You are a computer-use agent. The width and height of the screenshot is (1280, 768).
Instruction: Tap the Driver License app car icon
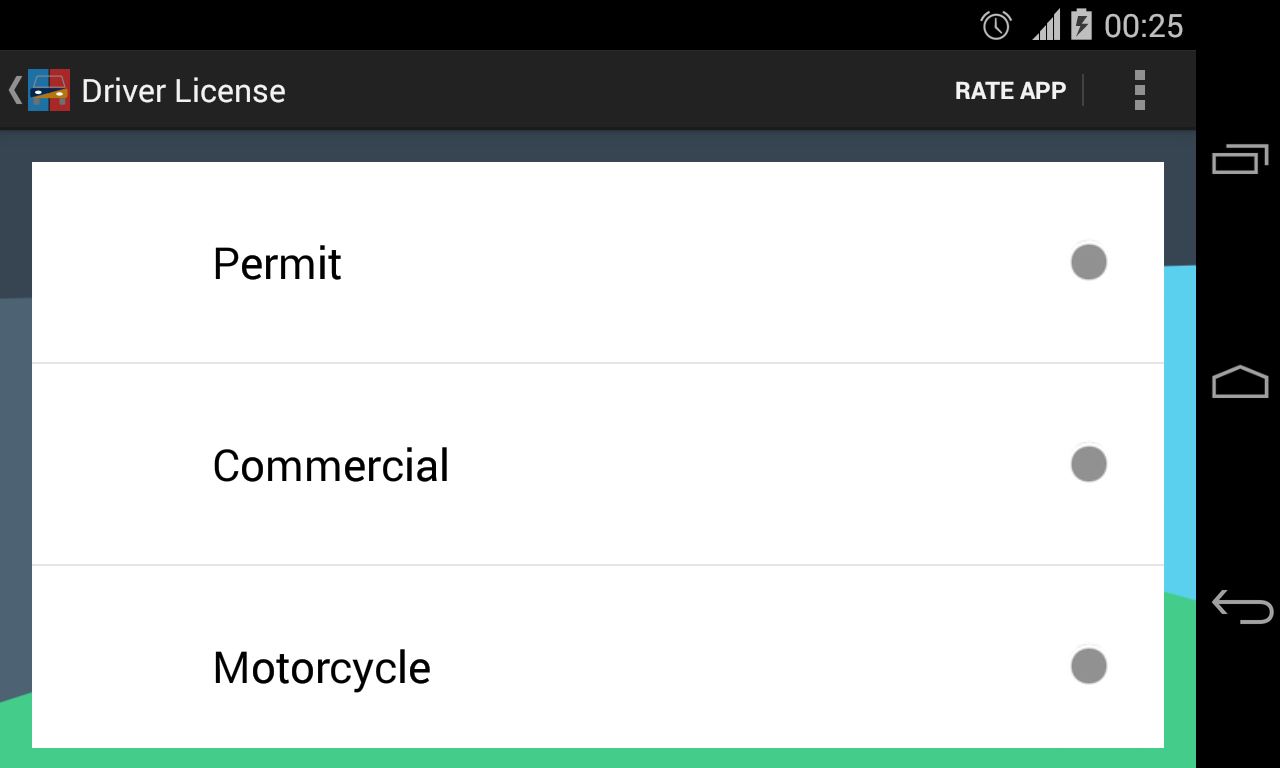pyautogui.click(x=49, y=90)
